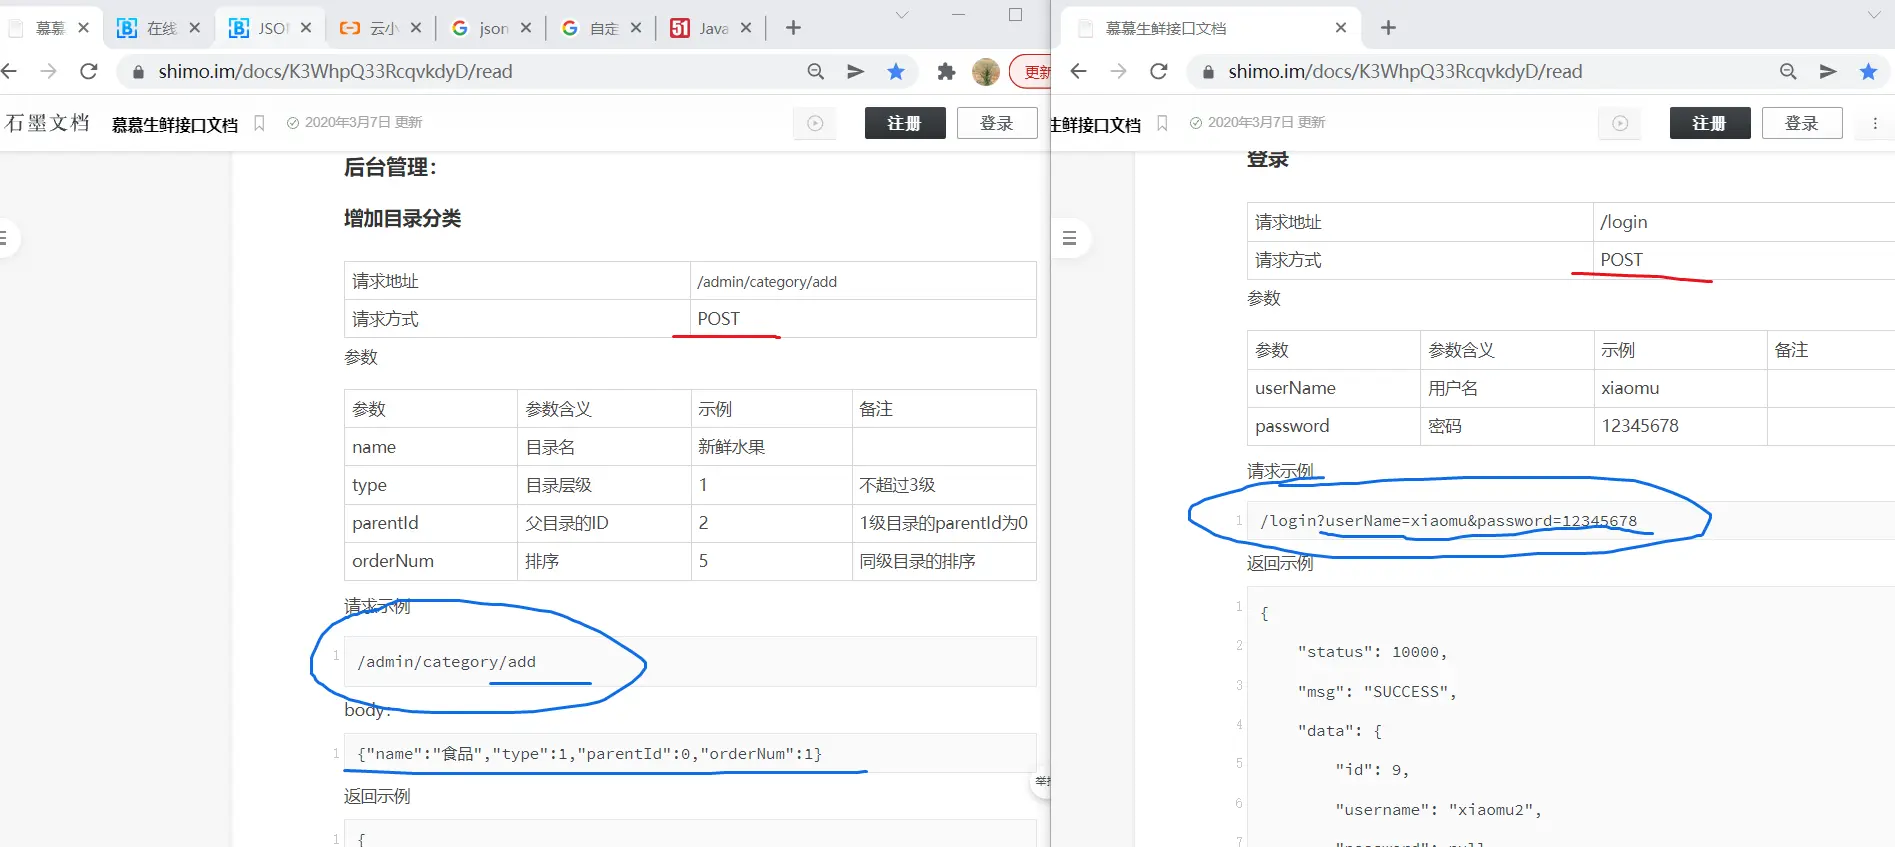Open the three-dot more menu in the right document

tap(1875, 123)
